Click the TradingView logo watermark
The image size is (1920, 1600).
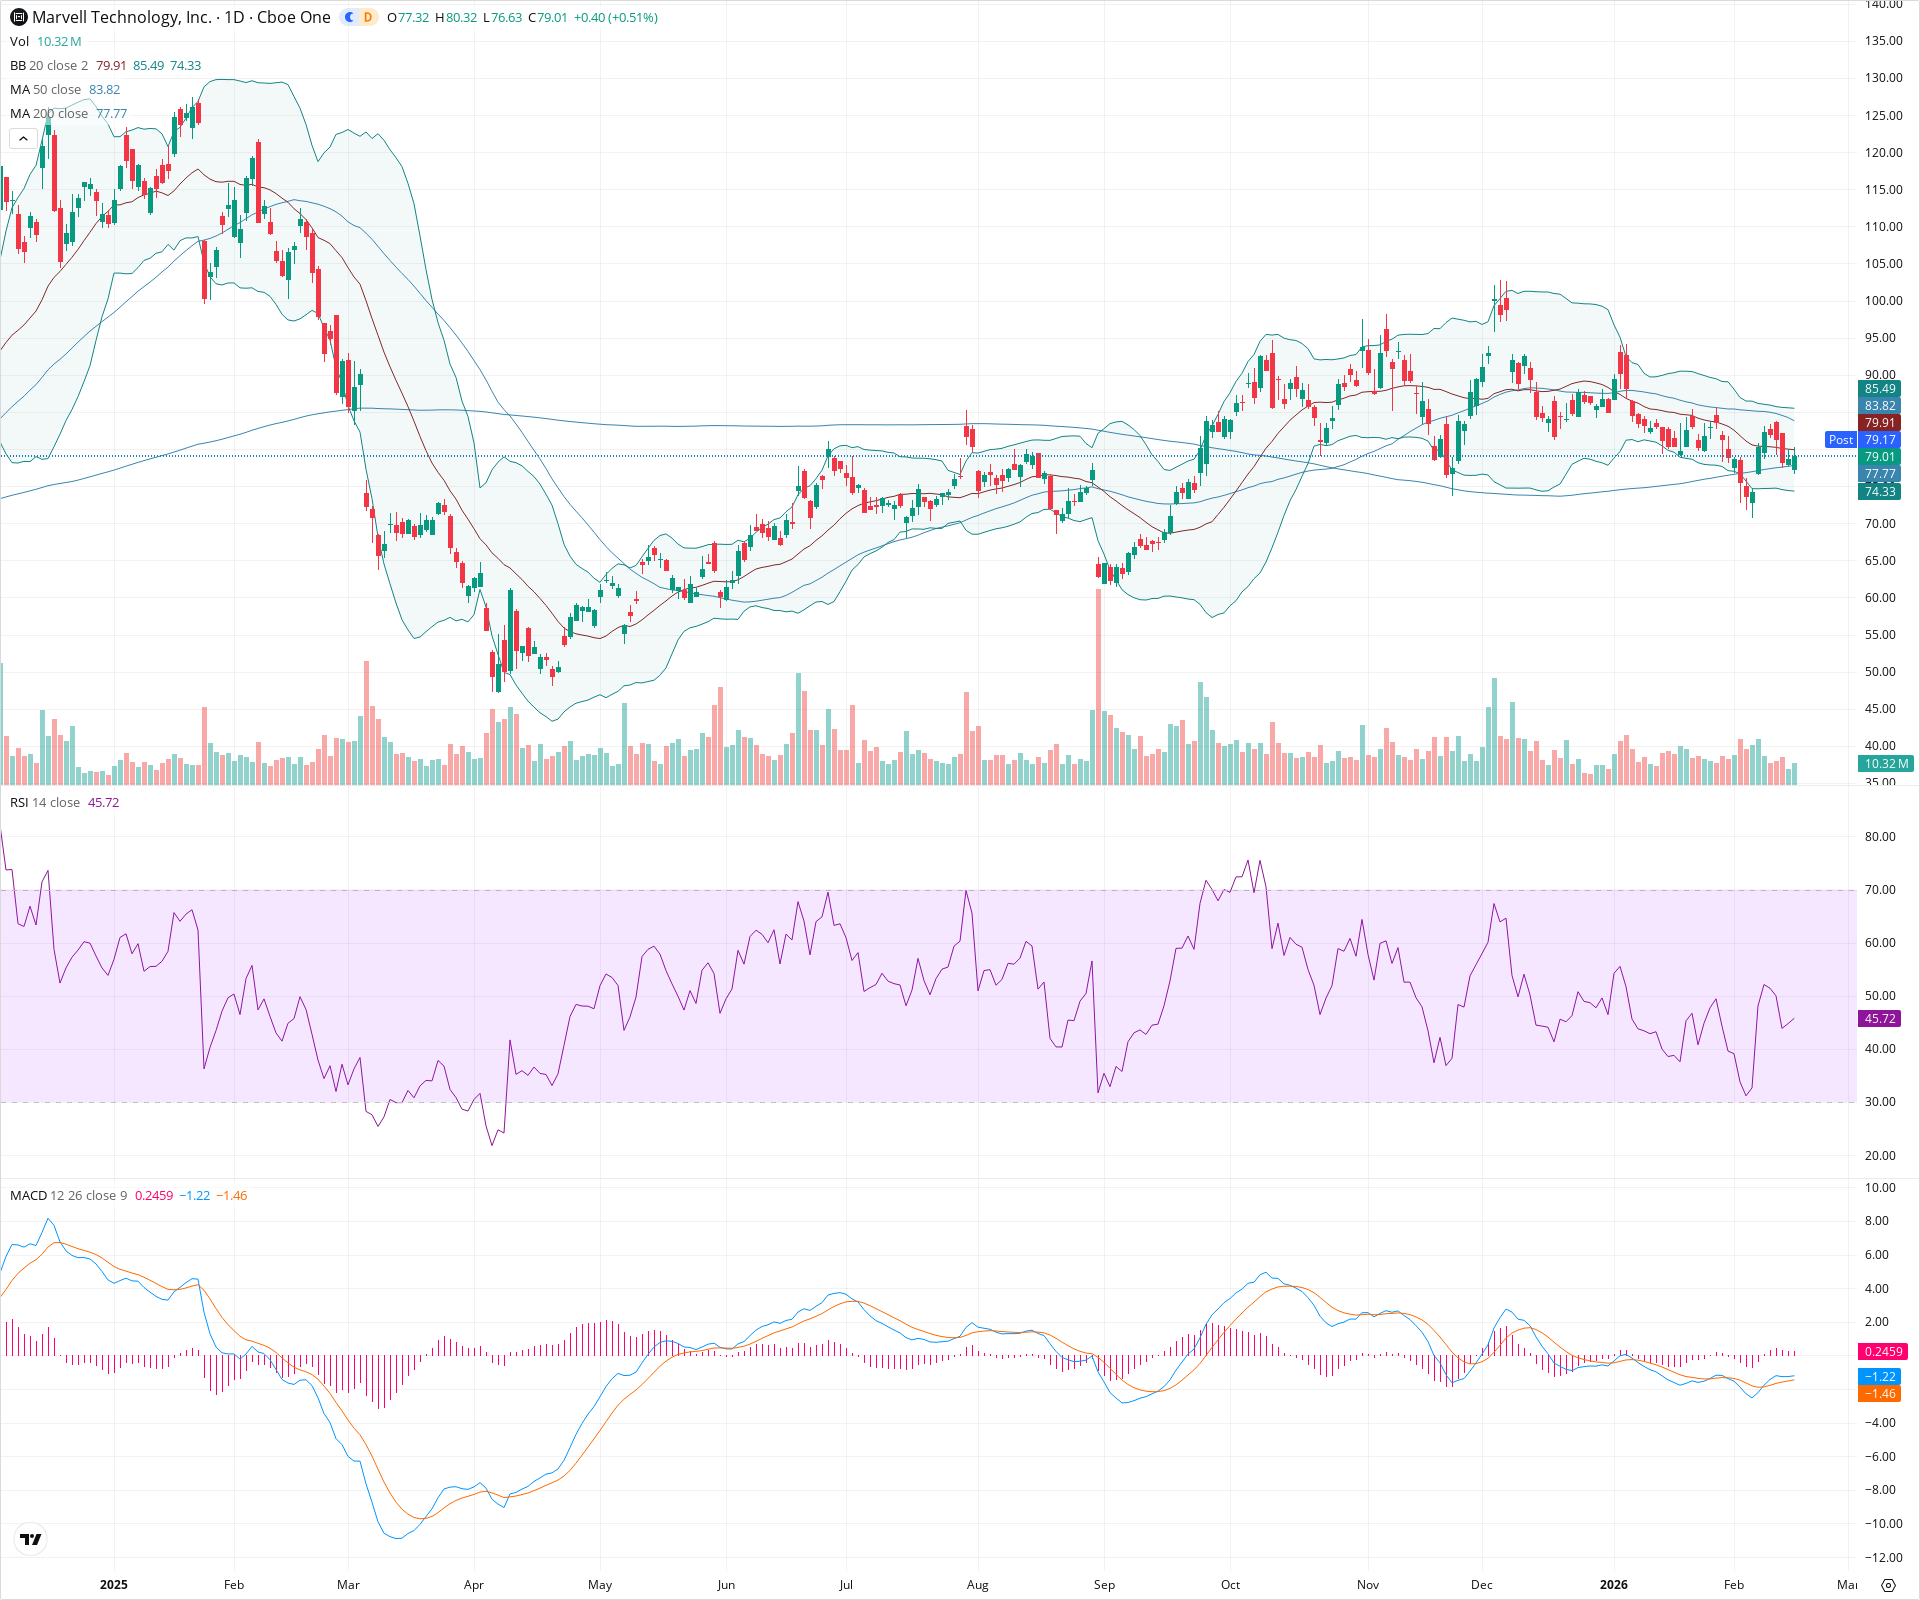(30, 1539)
